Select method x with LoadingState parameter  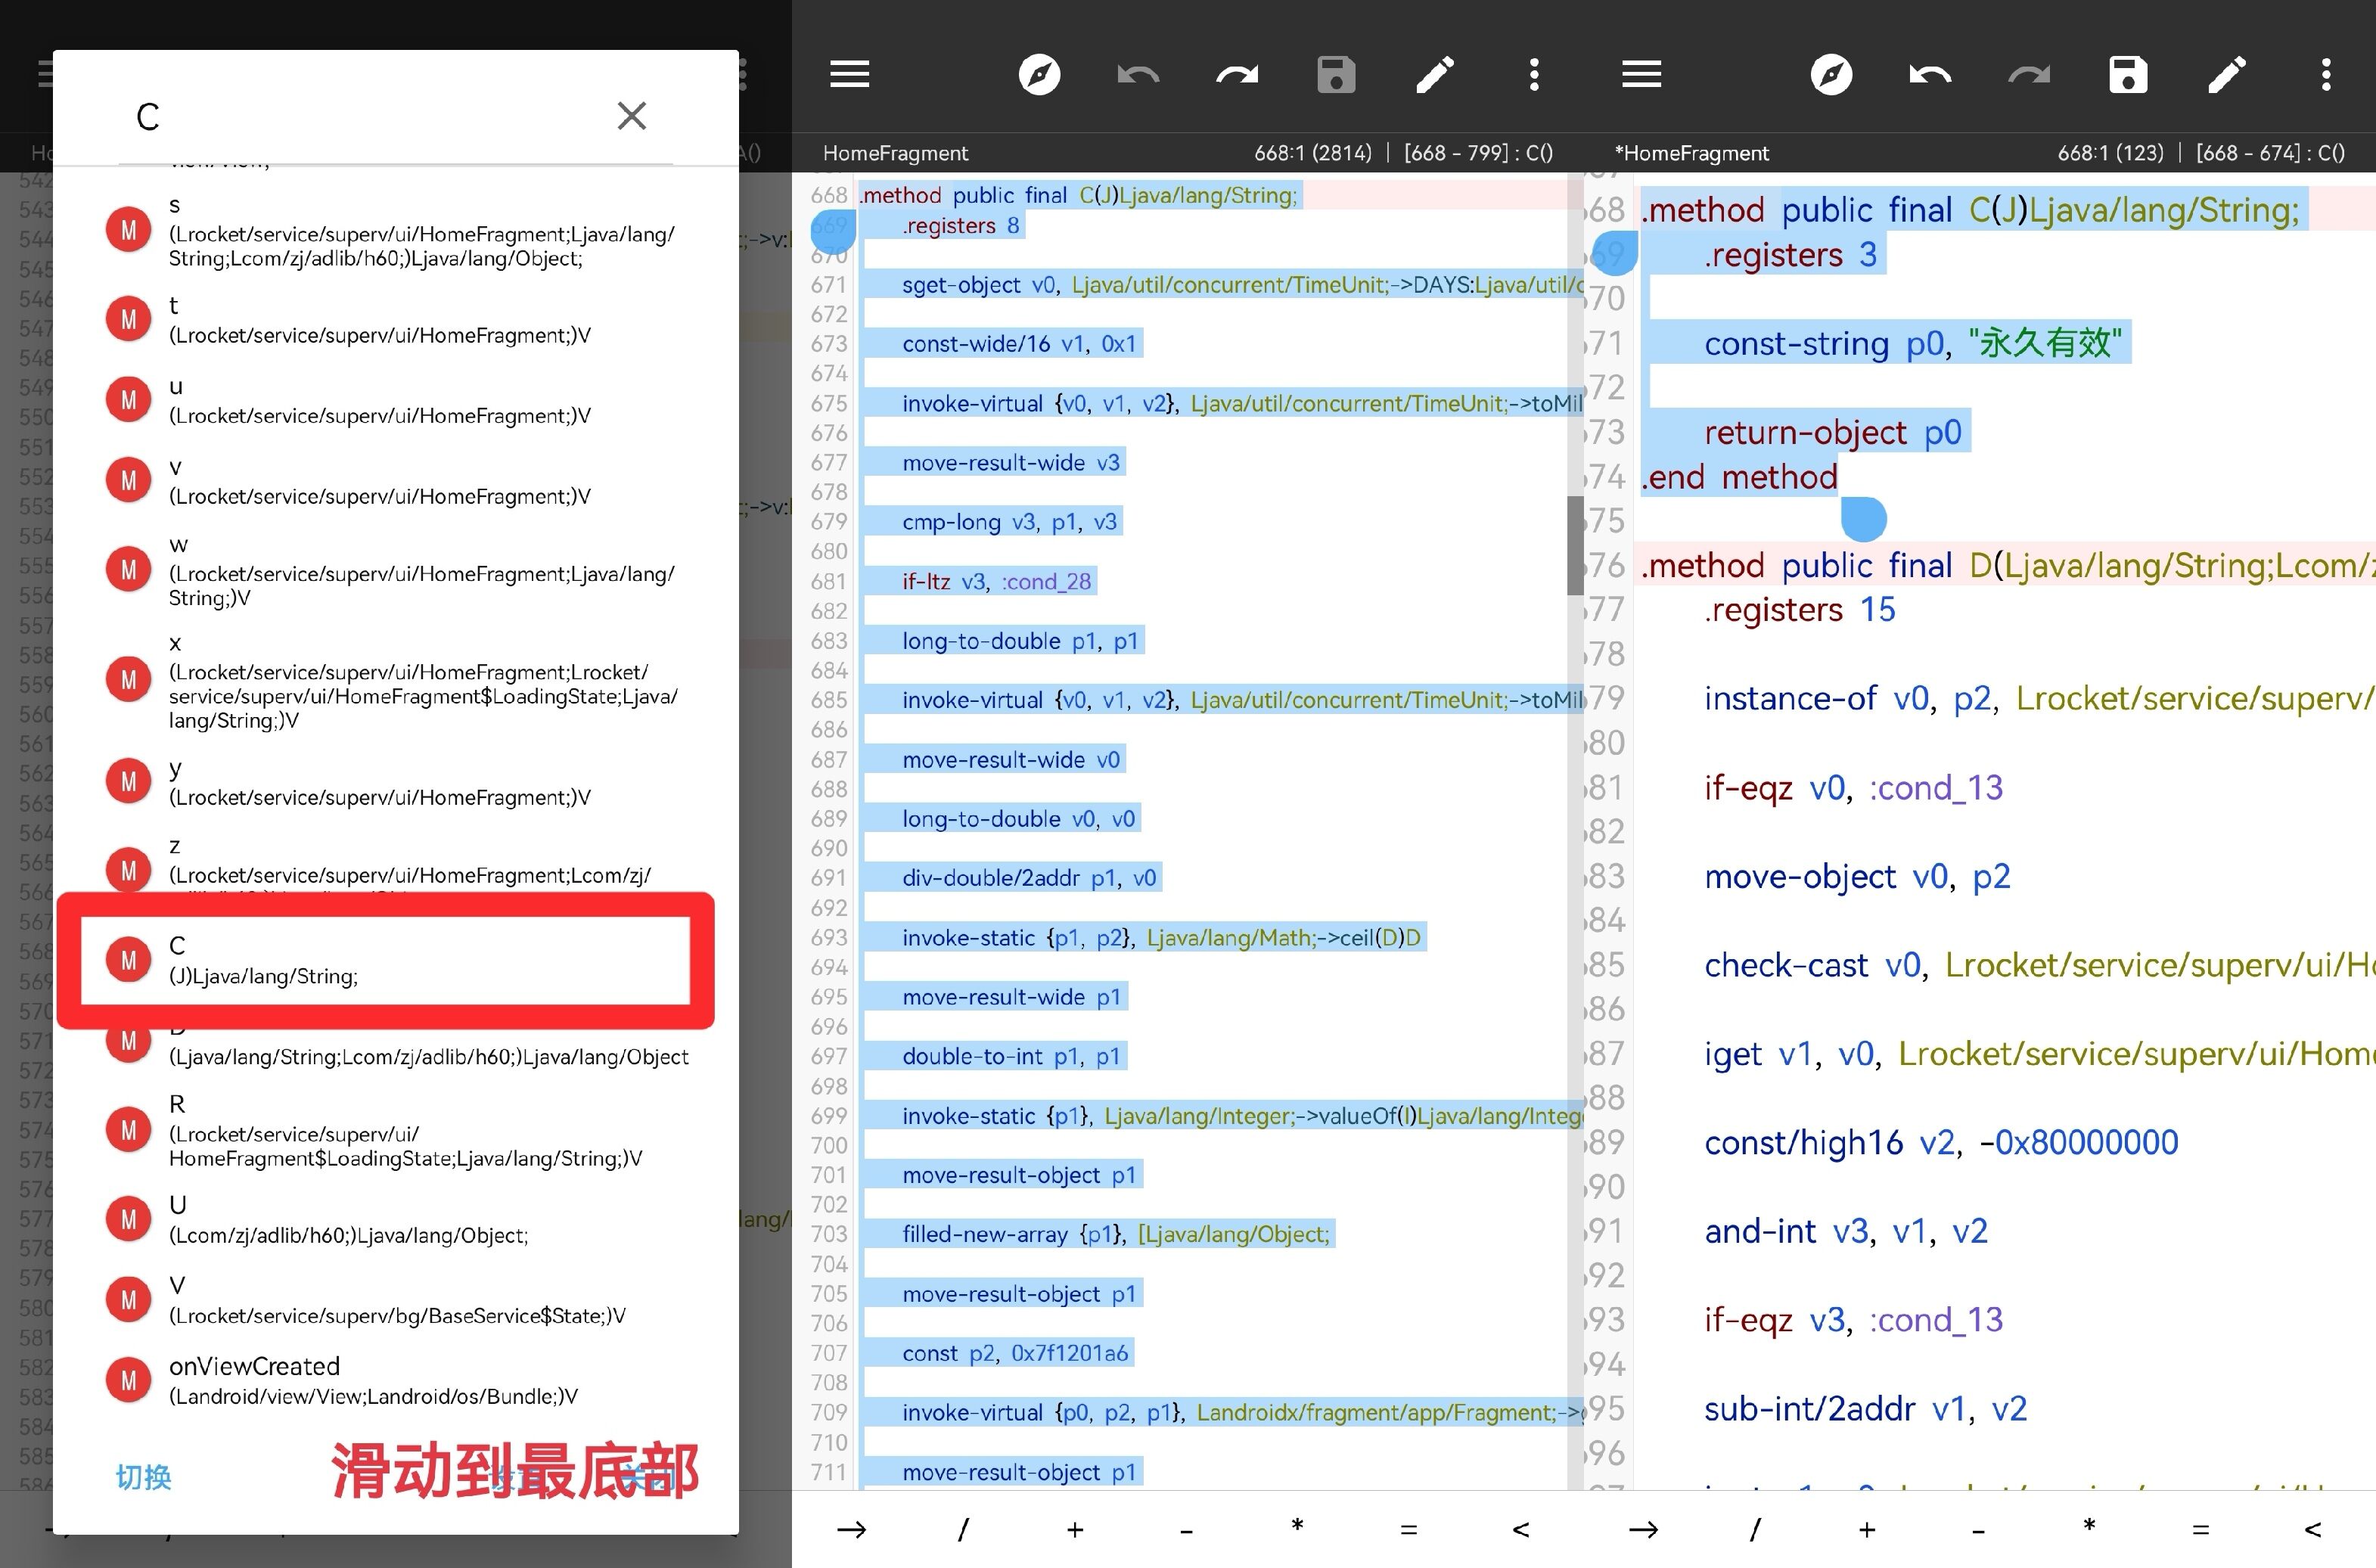396,681
